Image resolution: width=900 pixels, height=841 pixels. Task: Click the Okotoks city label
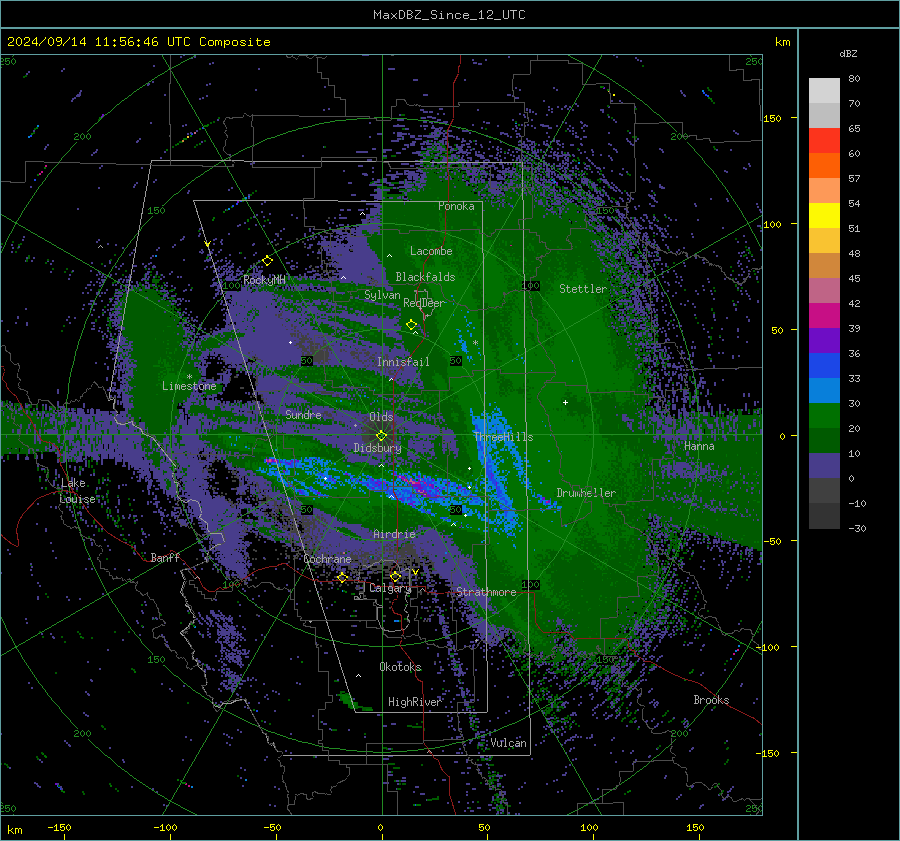[x=400, y=666]
